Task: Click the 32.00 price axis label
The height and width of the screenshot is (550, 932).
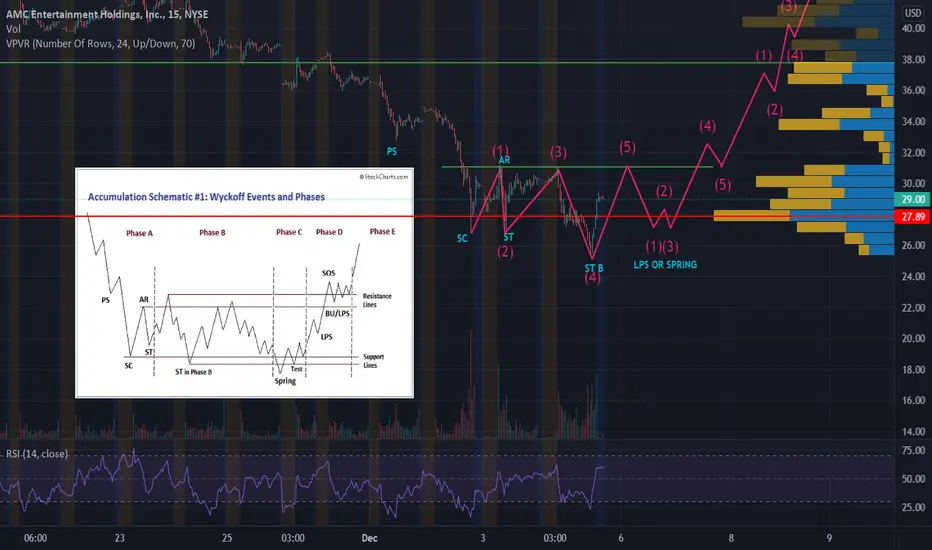Action: (913, 153)
